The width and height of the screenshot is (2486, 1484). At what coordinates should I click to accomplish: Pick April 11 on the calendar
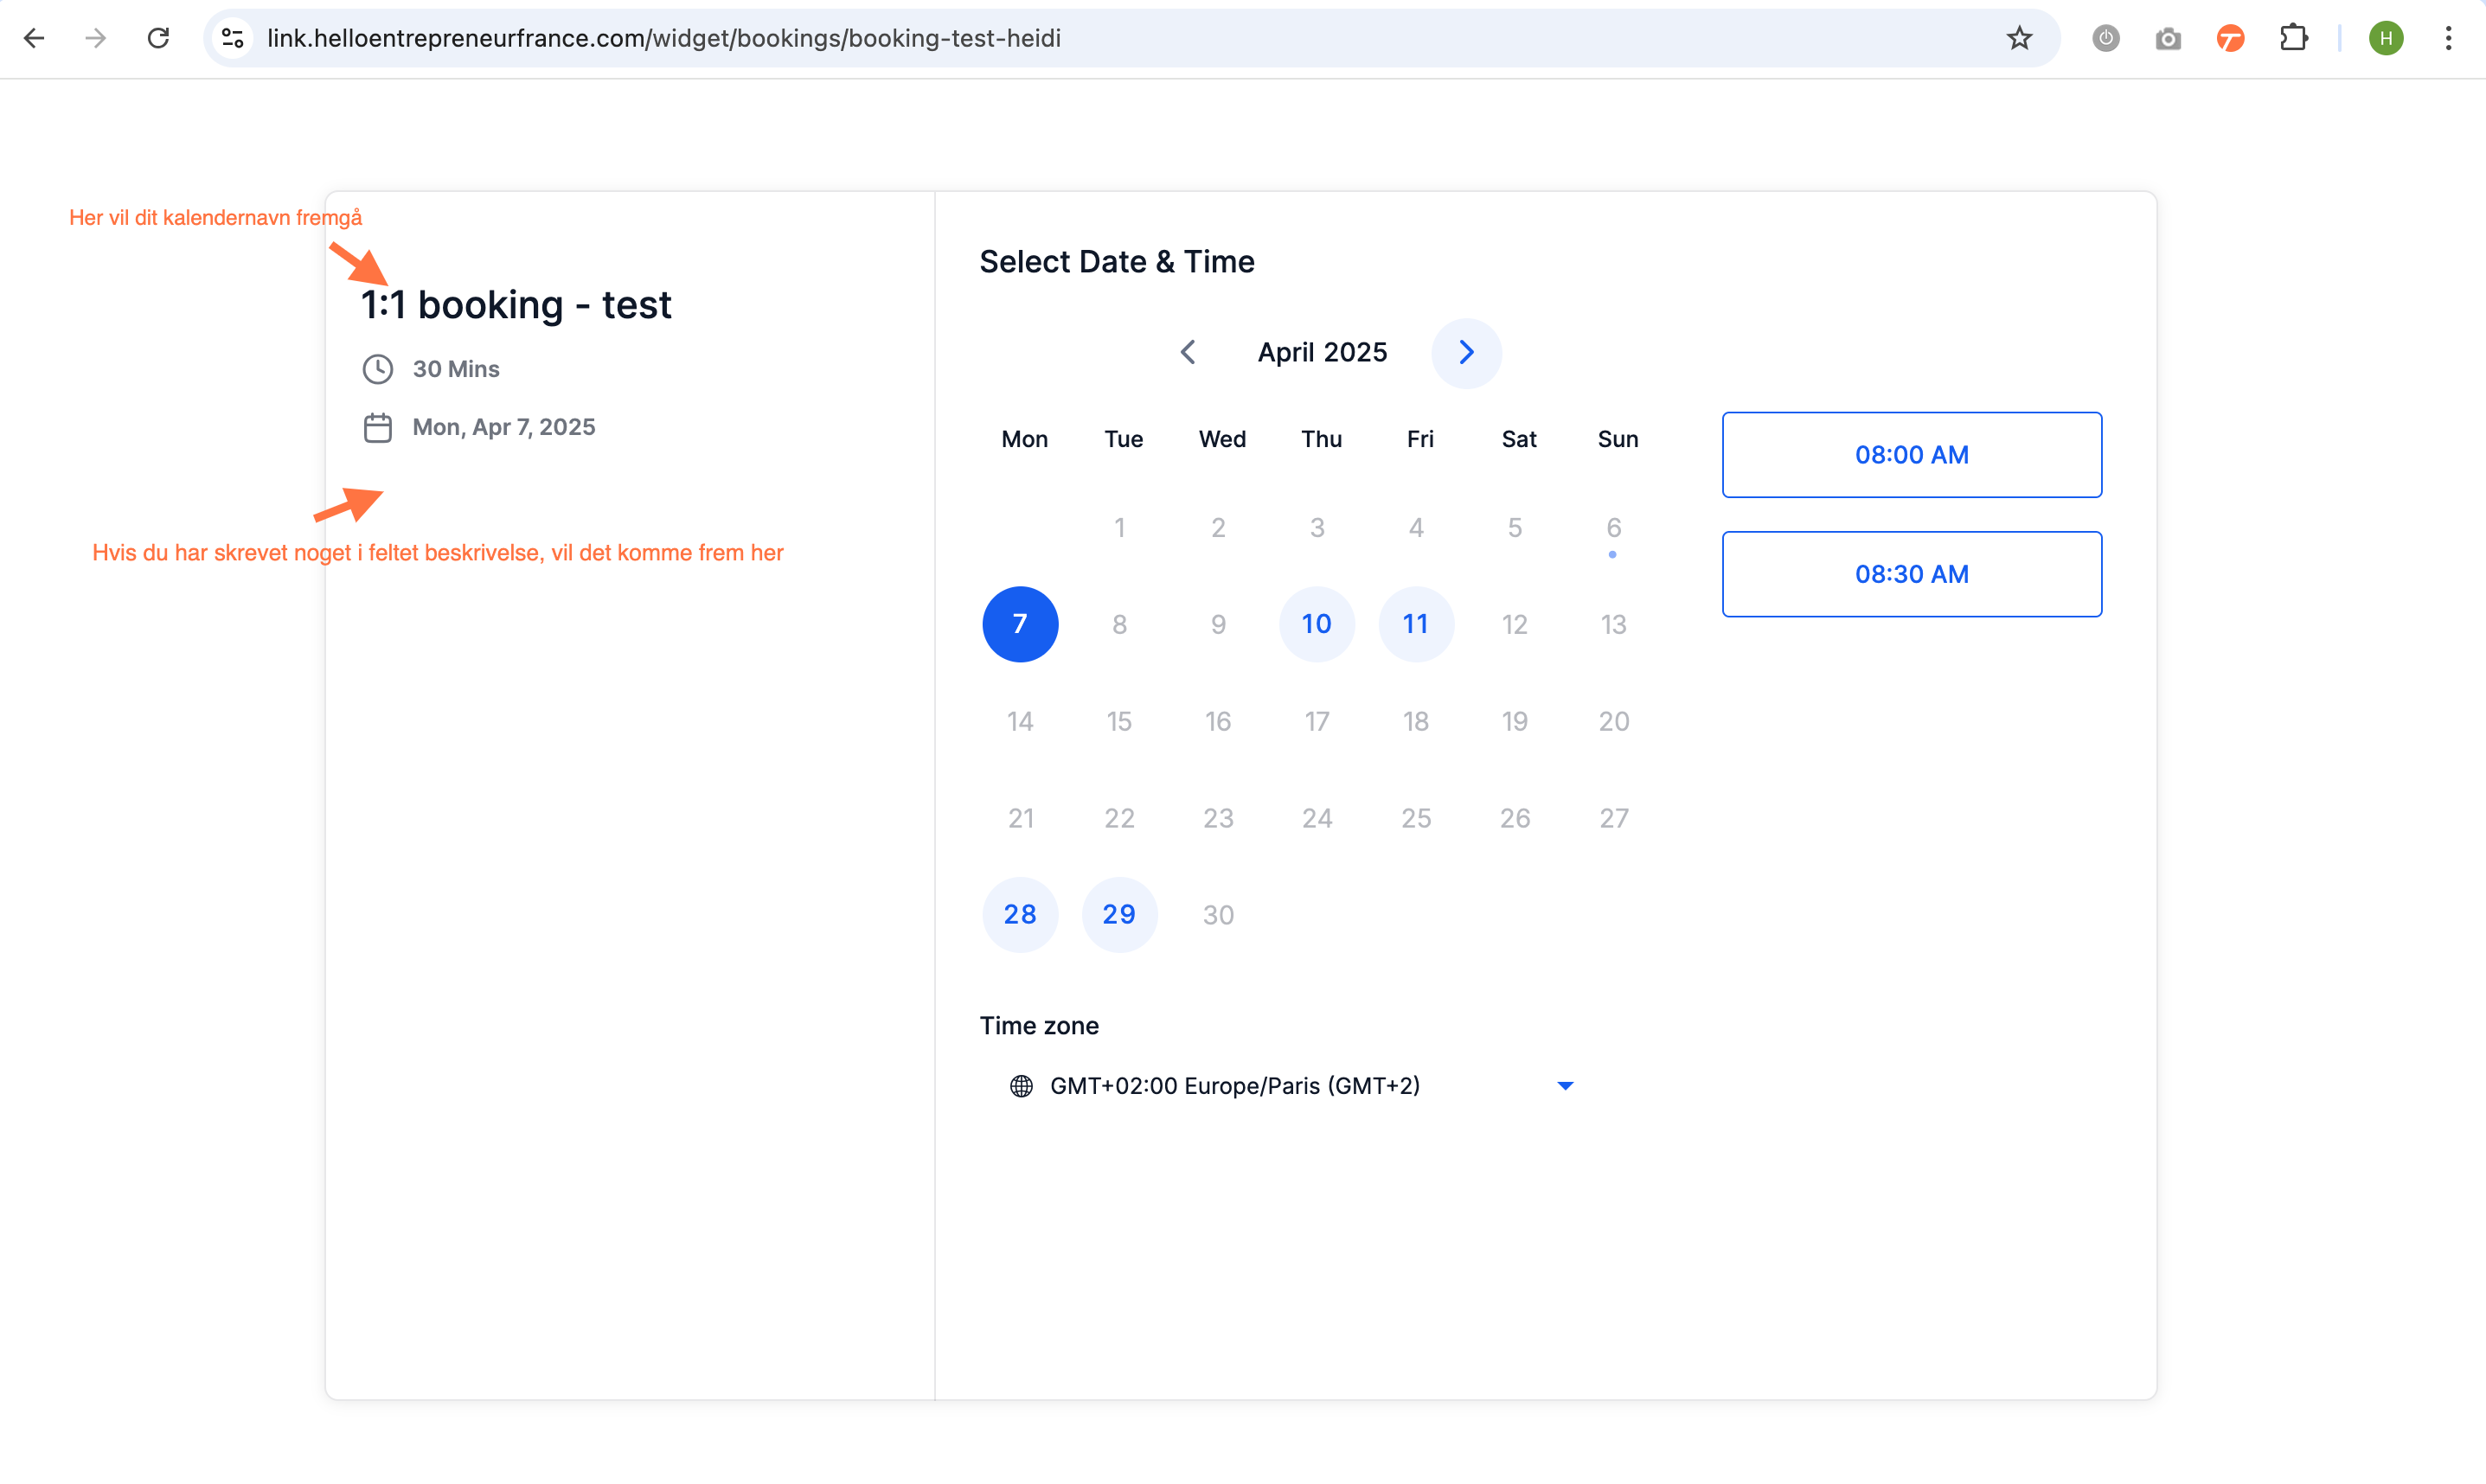click(1416, 624)
